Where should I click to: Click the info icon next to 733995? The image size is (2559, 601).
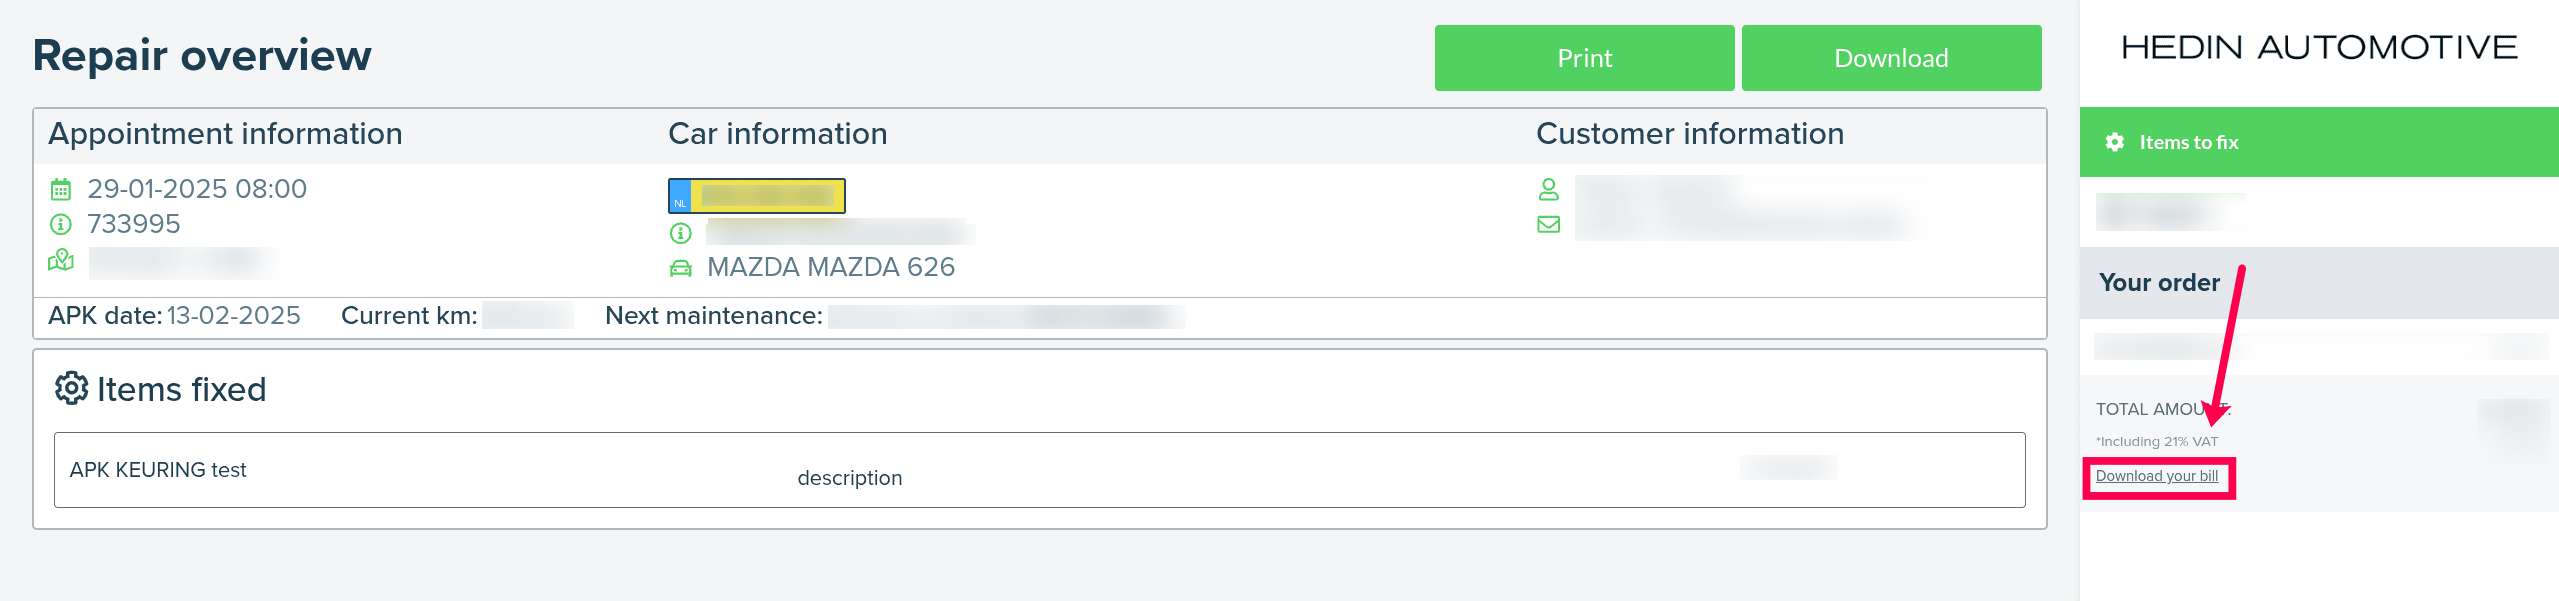(x=61, y=224)
